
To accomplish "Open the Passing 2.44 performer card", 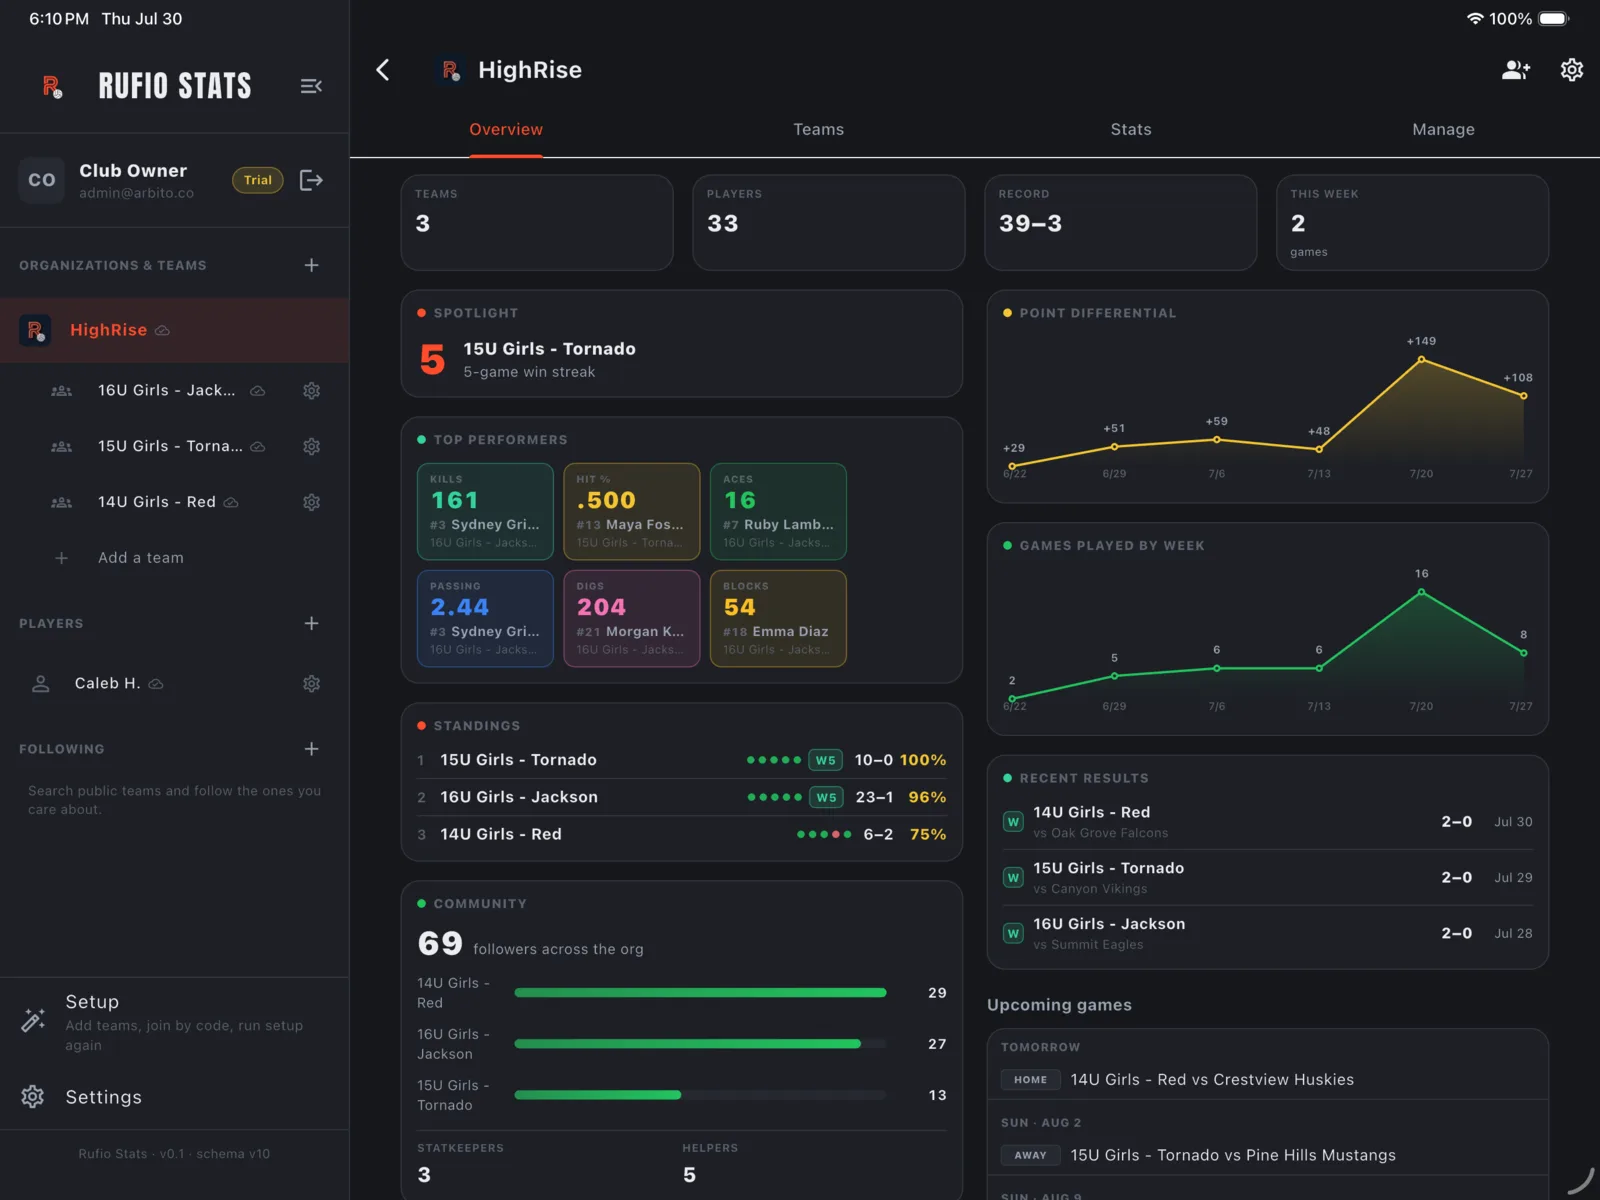I will click(x=485, y=618).
